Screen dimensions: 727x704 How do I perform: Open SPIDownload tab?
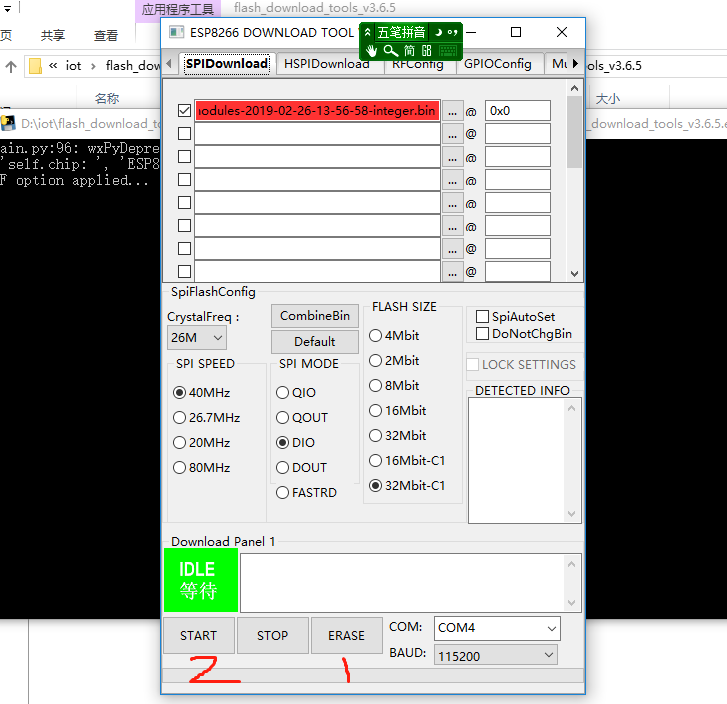pos(227,64)
